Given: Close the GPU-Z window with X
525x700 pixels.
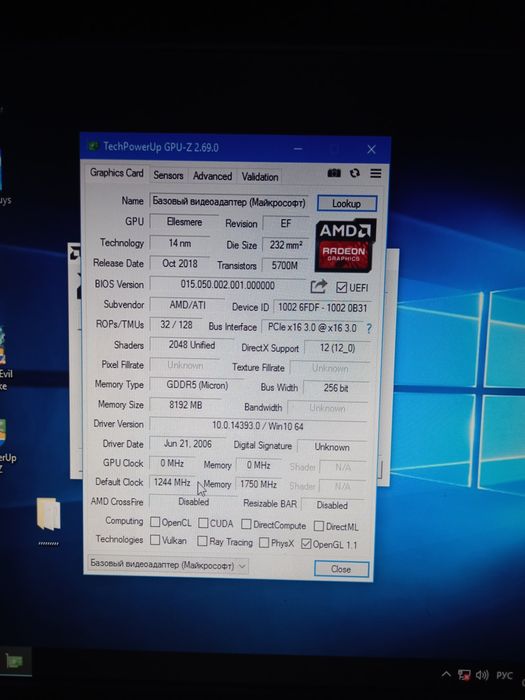Looking at the screenshot, I should (371, 150).
